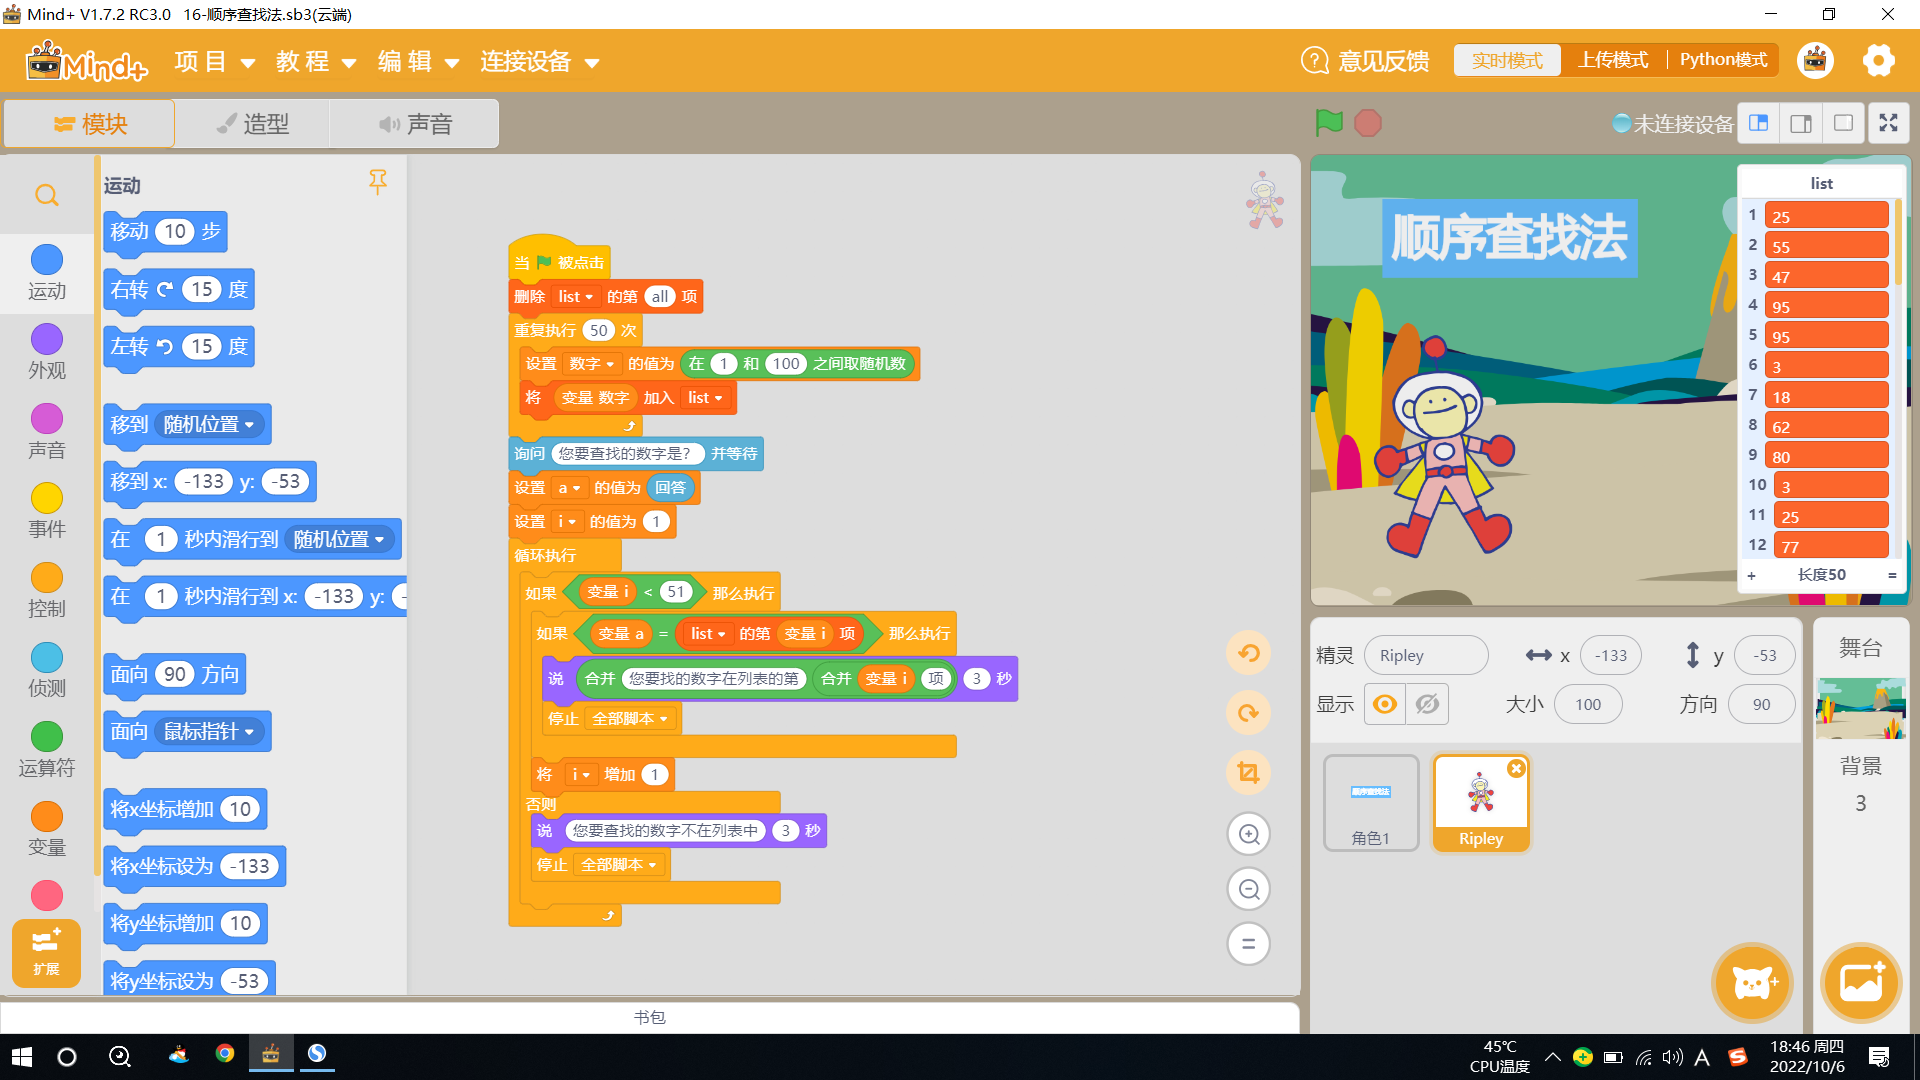Open the settings gear icon
Viewport: 1920px width, 1080px height.
coord(1878,61)
